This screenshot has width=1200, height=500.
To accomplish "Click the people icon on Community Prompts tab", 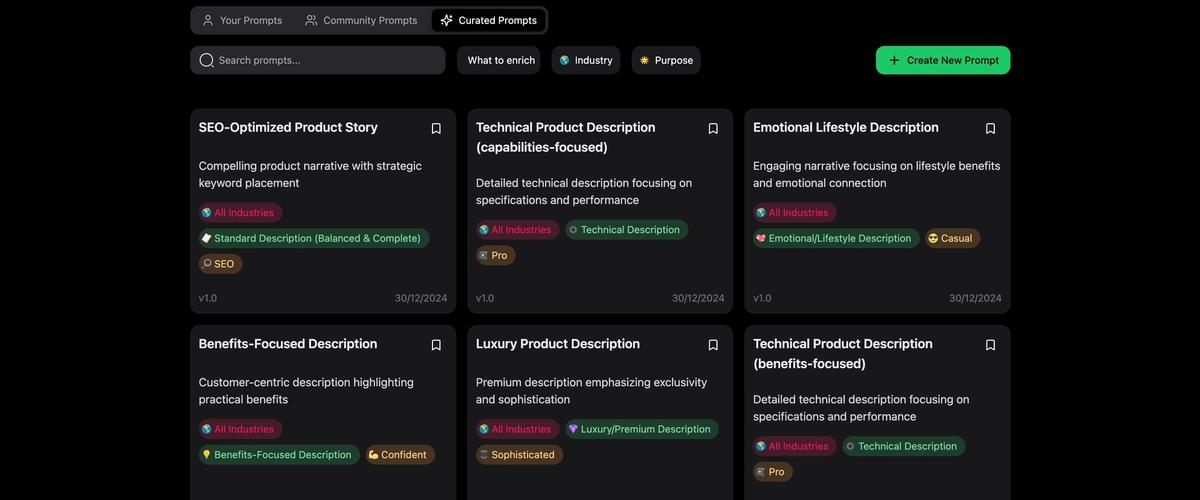I will click(x=312, y=20).
